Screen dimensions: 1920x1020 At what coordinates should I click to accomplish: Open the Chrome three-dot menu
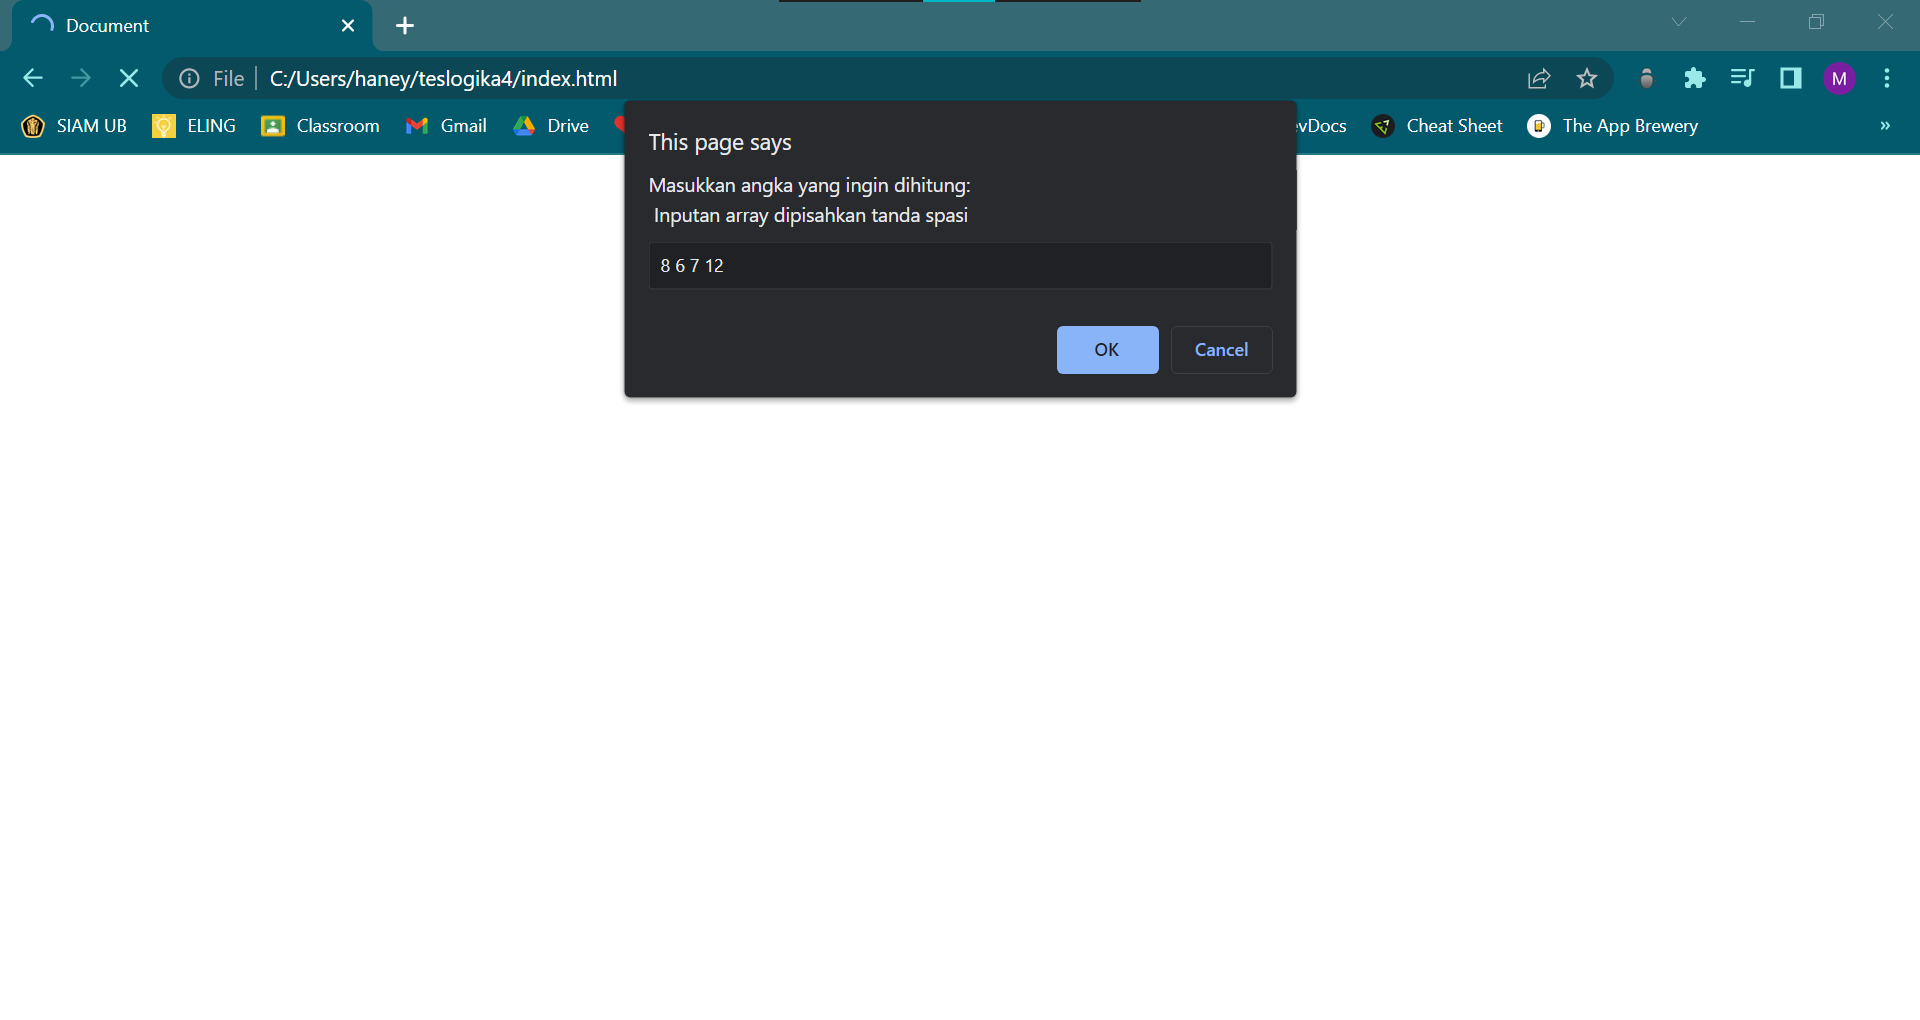(1887, 78)
